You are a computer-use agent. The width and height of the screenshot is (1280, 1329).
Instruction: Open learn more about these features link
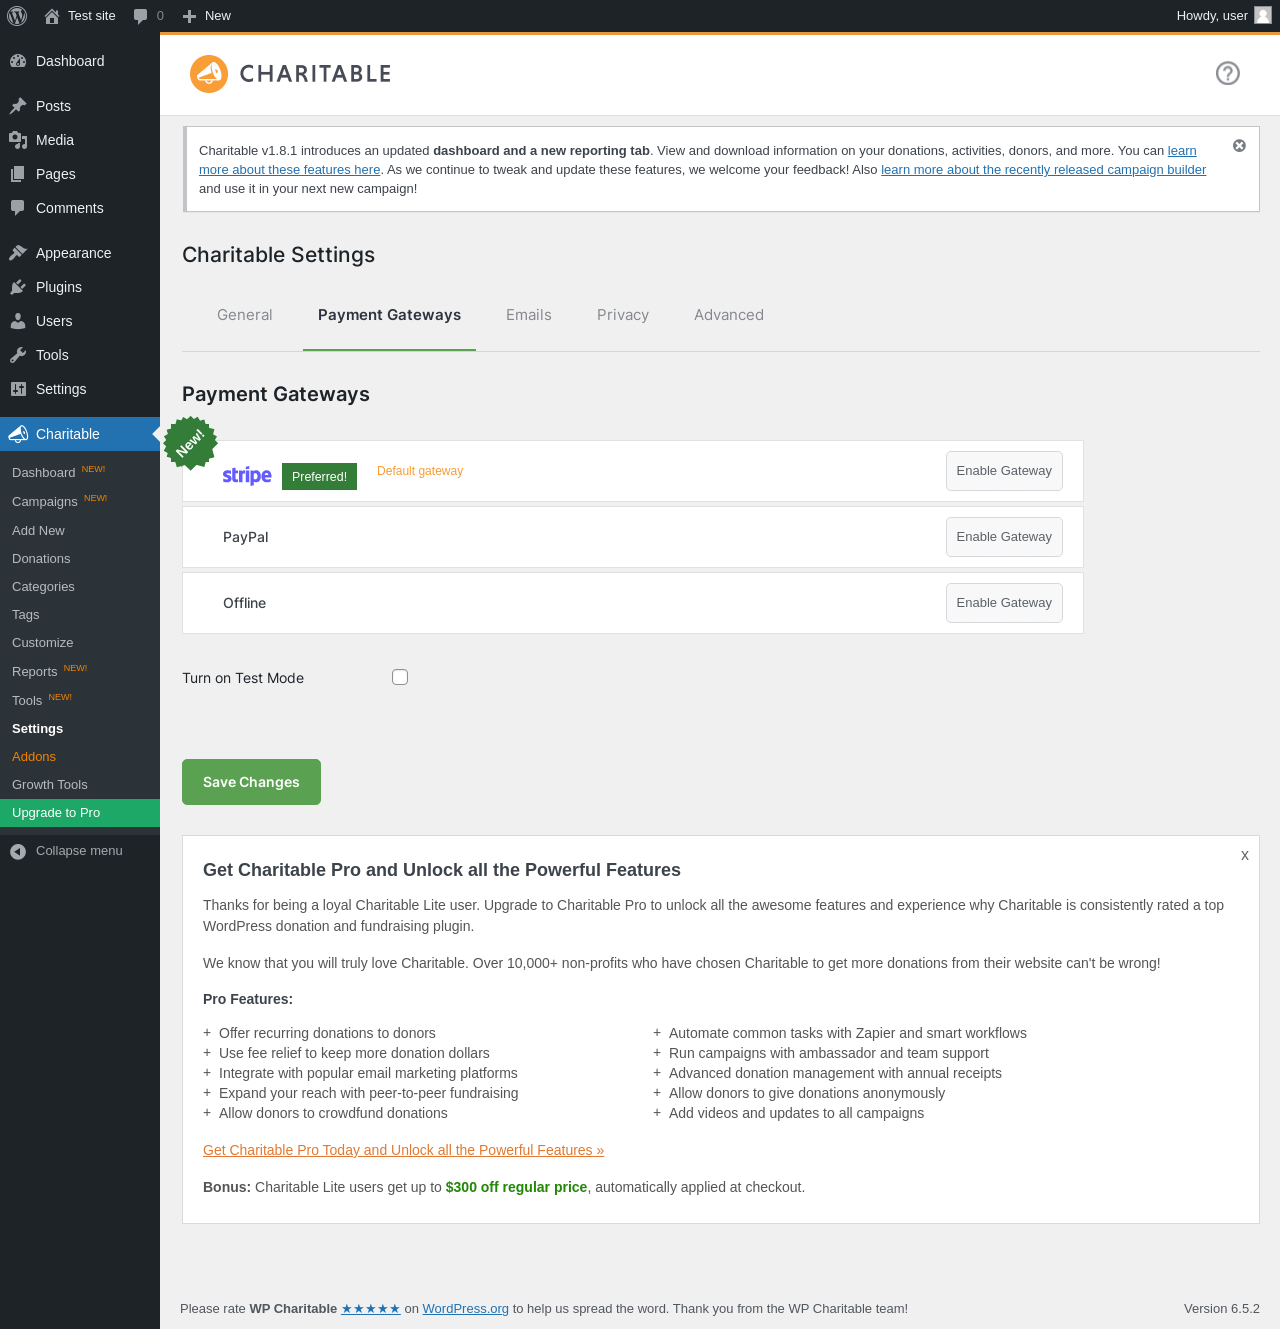290,170
